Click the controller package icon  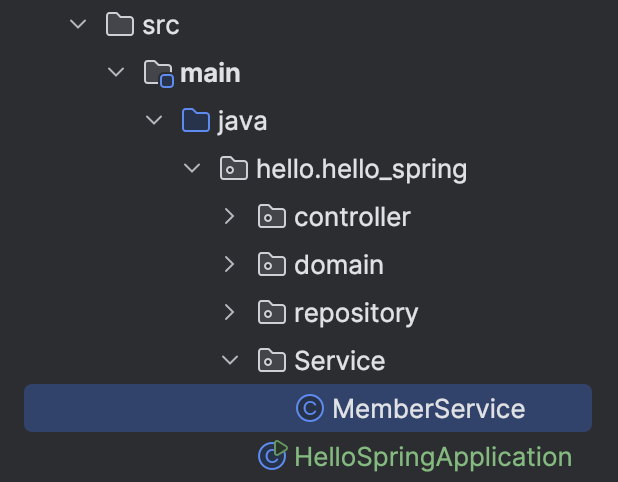click(272, 216)
